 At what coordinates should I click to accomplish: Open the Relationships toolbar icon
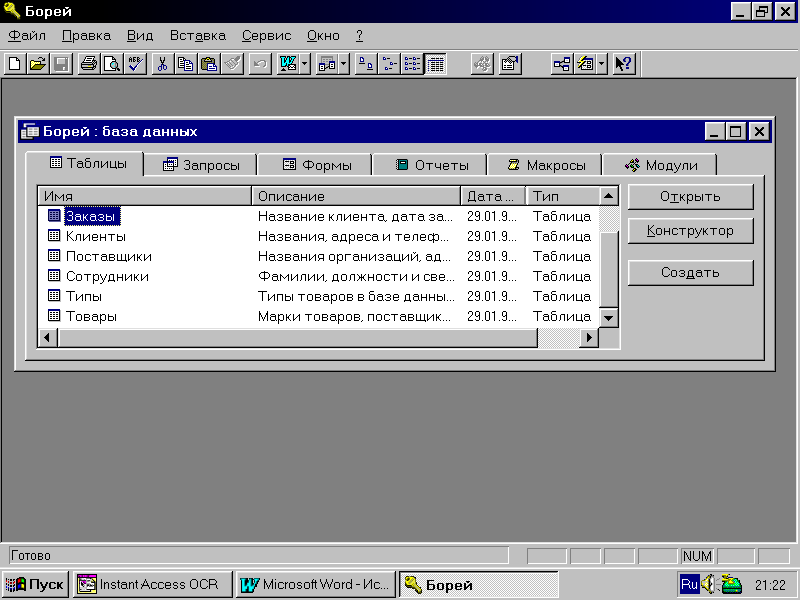(x=562, y=64)
